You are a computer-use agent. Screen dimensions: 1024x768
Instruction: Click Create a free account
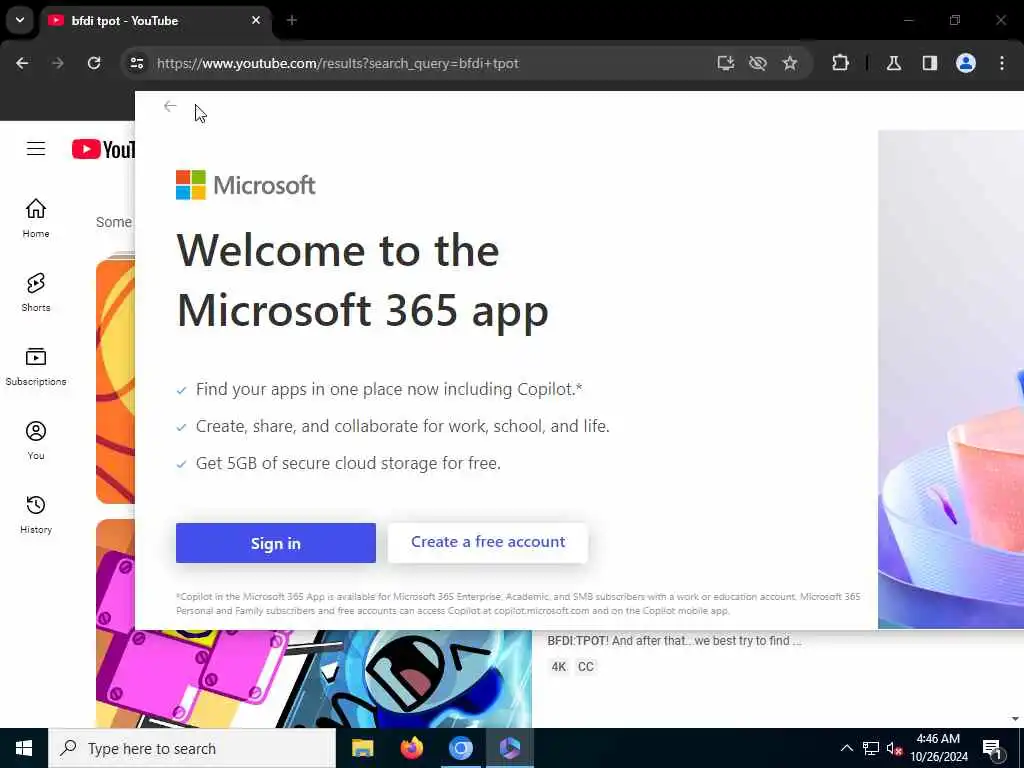[x=488, y=543]
